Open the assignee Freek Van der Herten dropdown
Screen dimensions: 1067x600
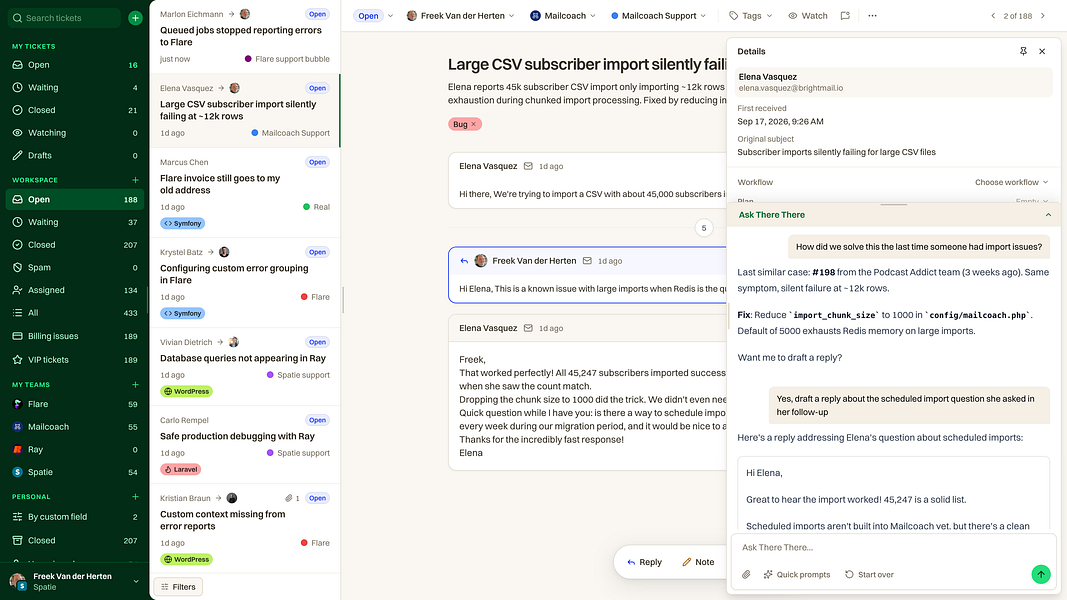click(x=460, y=16)
